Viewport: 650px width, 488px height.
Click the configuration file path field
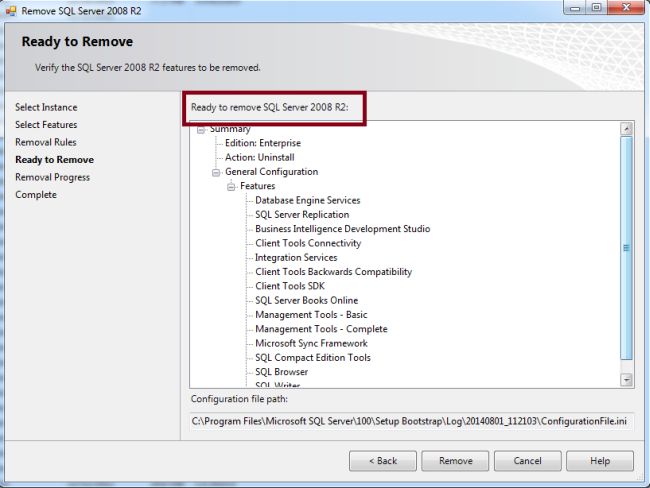pos(411,421)
